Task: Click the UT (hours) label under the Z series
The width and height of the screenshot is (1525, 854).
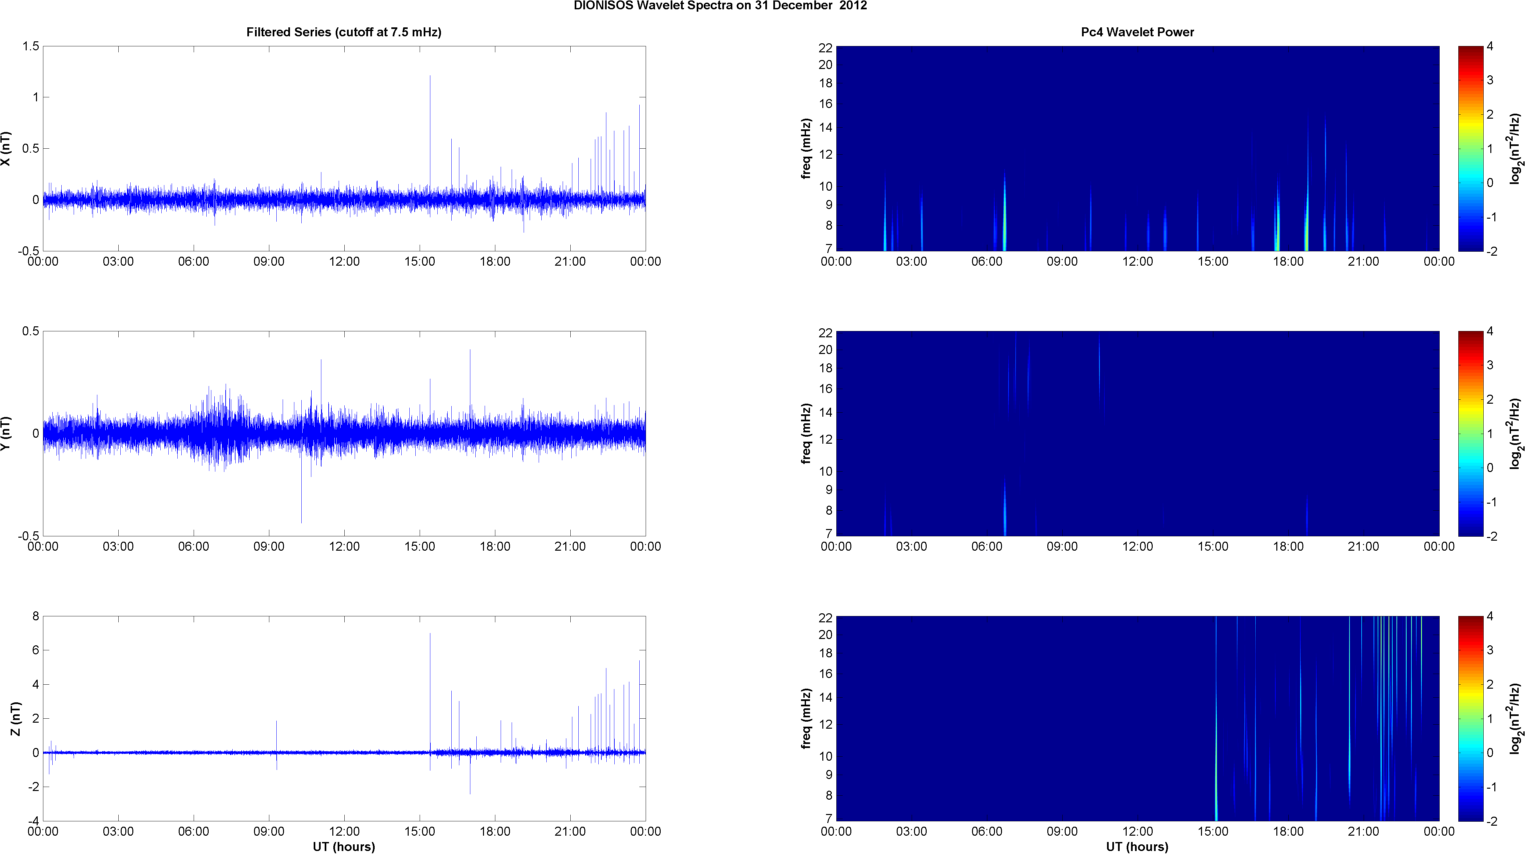Action: pyautogui.click(x=343, y=847)
